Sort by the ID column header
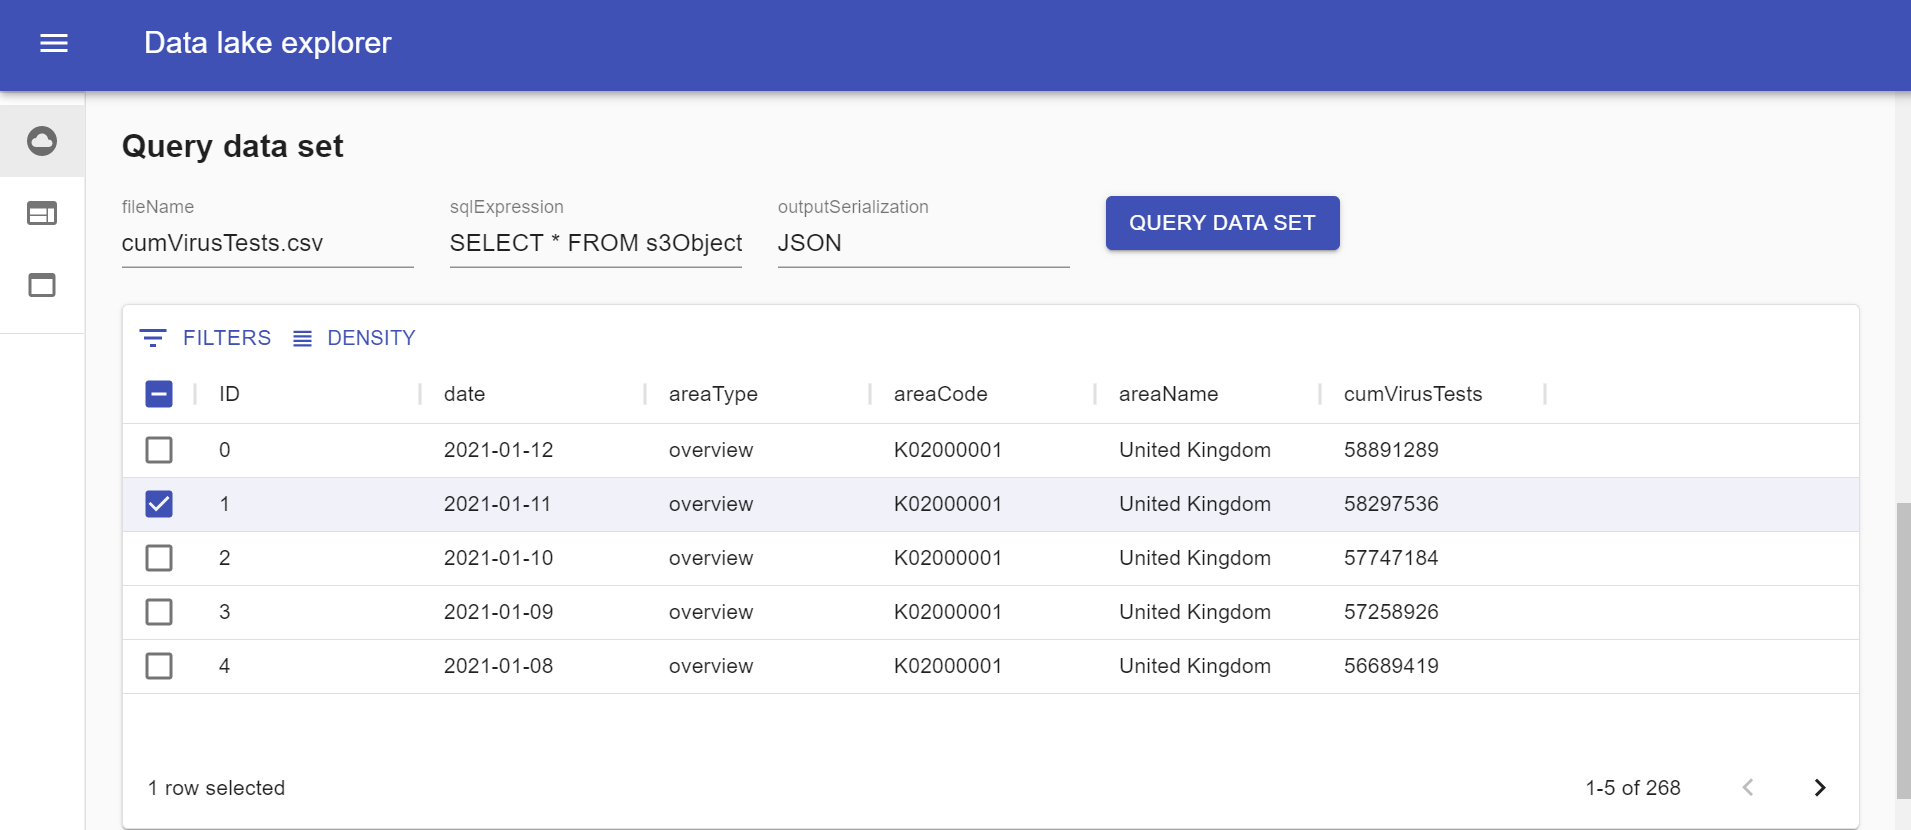Image resolution: width=1911 pixels, height=830 pixels. (x=230, y=394)
